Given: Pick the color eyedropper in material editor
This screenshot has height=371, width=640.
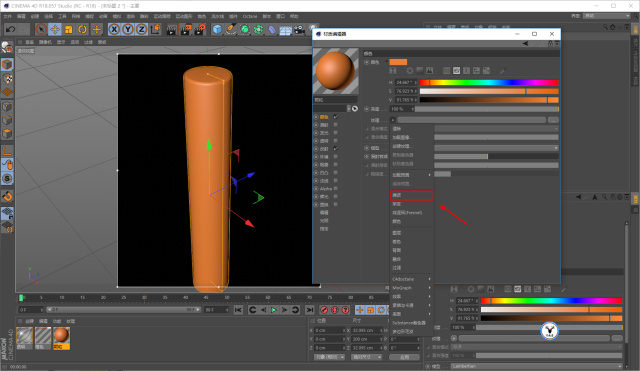Looking at the screenshot, I should [502, 71].
